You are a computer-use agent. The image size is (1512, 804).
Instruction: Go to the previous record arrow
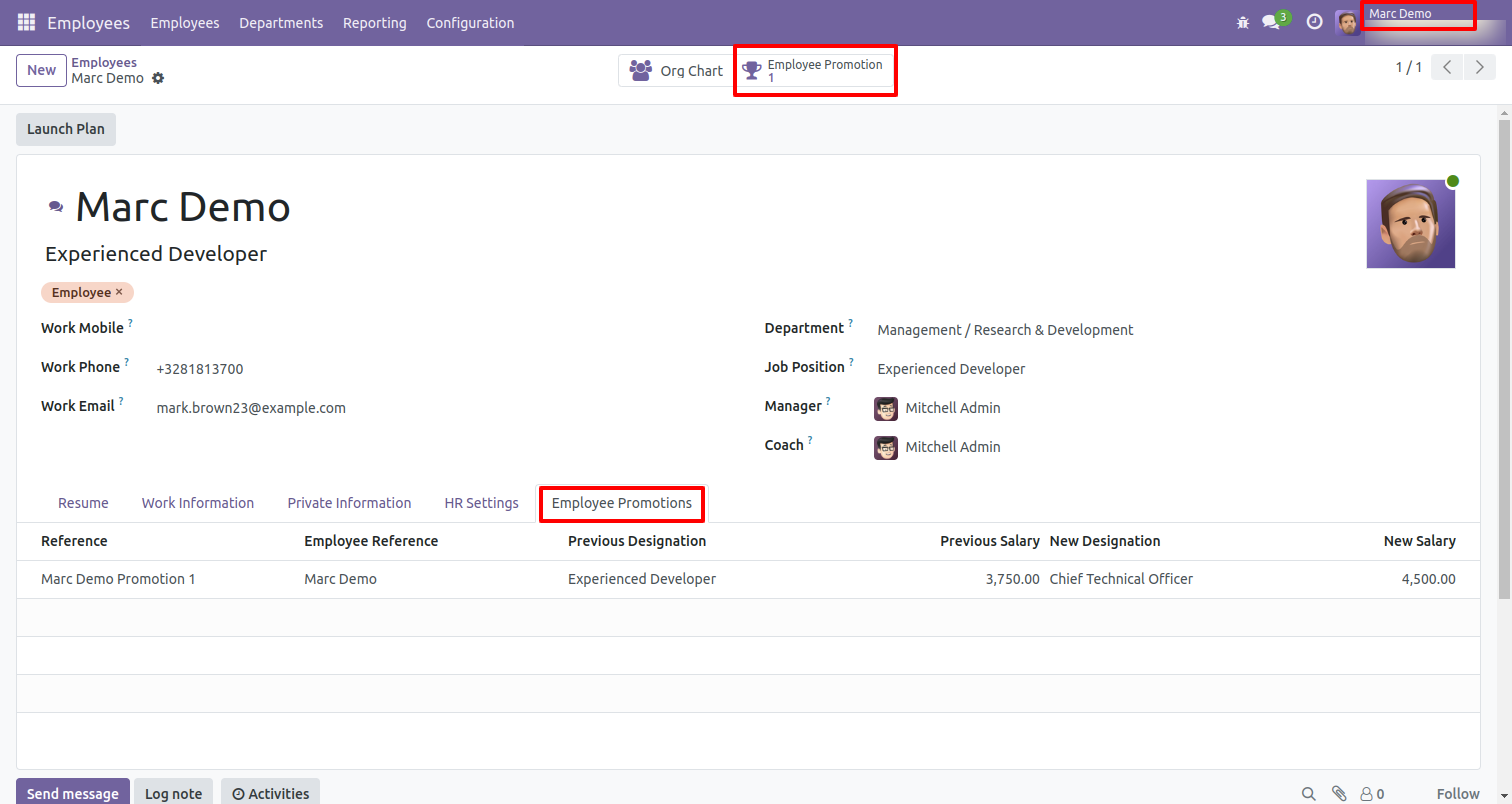pos(1447,68)
